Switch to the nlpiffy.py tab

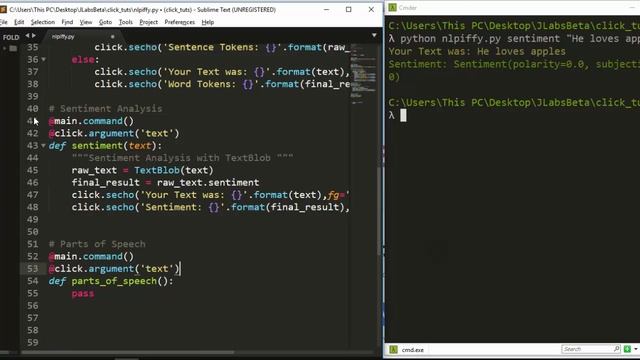pos(63,36)
